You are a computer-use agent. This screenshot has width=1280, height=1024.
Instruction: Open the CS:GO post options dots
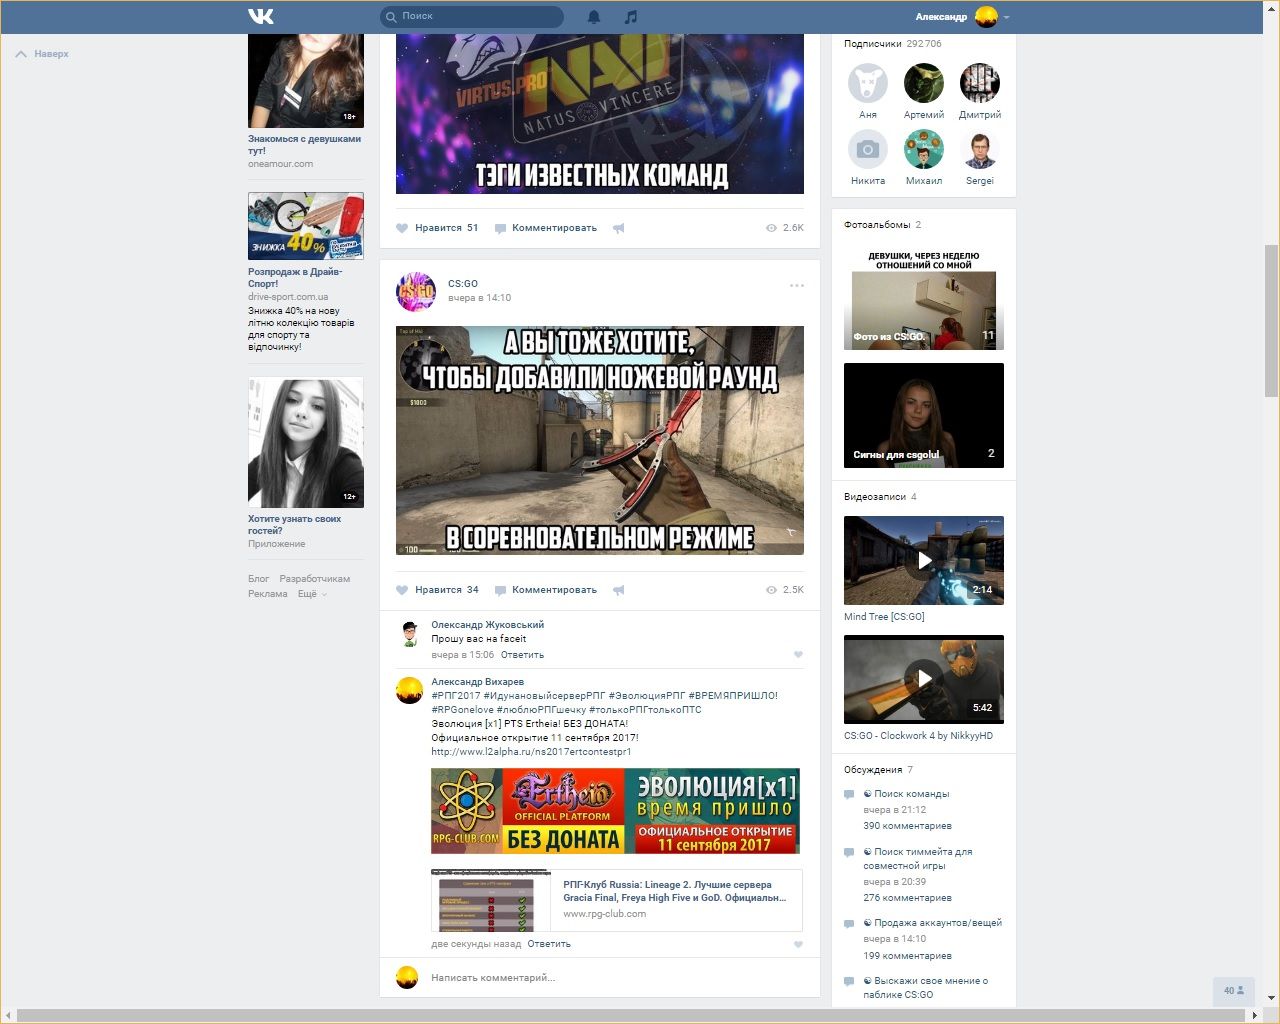click(x=797, y=285)
